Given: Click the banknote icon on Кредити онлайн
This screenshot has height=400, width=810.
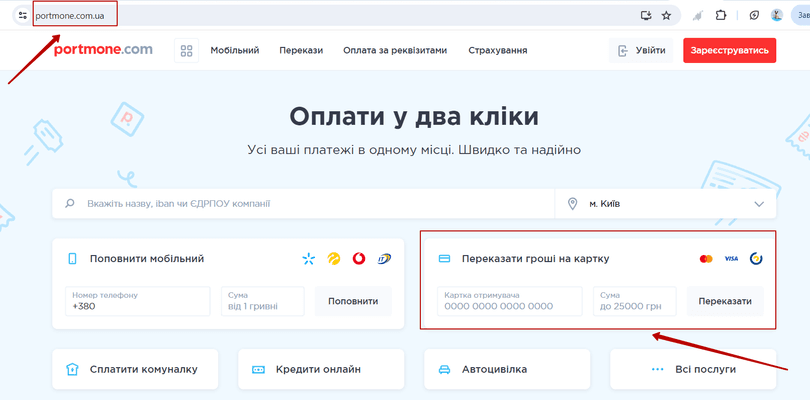Looking at the screenshot, I should point(258,370).
